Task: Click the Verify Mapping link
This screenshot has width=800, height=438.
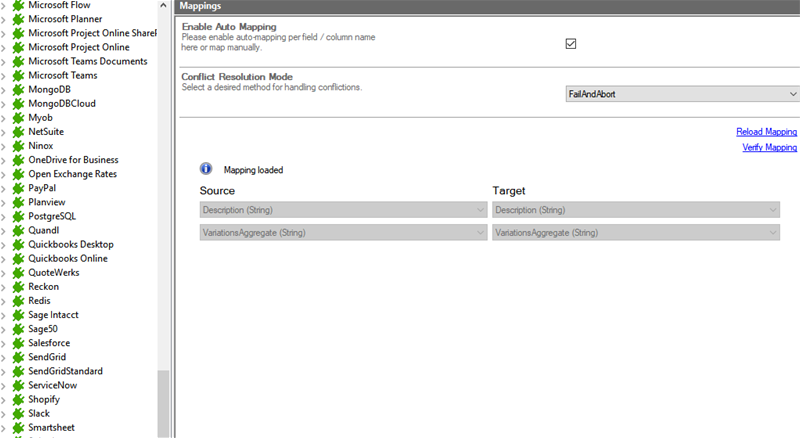Action: 769,148
